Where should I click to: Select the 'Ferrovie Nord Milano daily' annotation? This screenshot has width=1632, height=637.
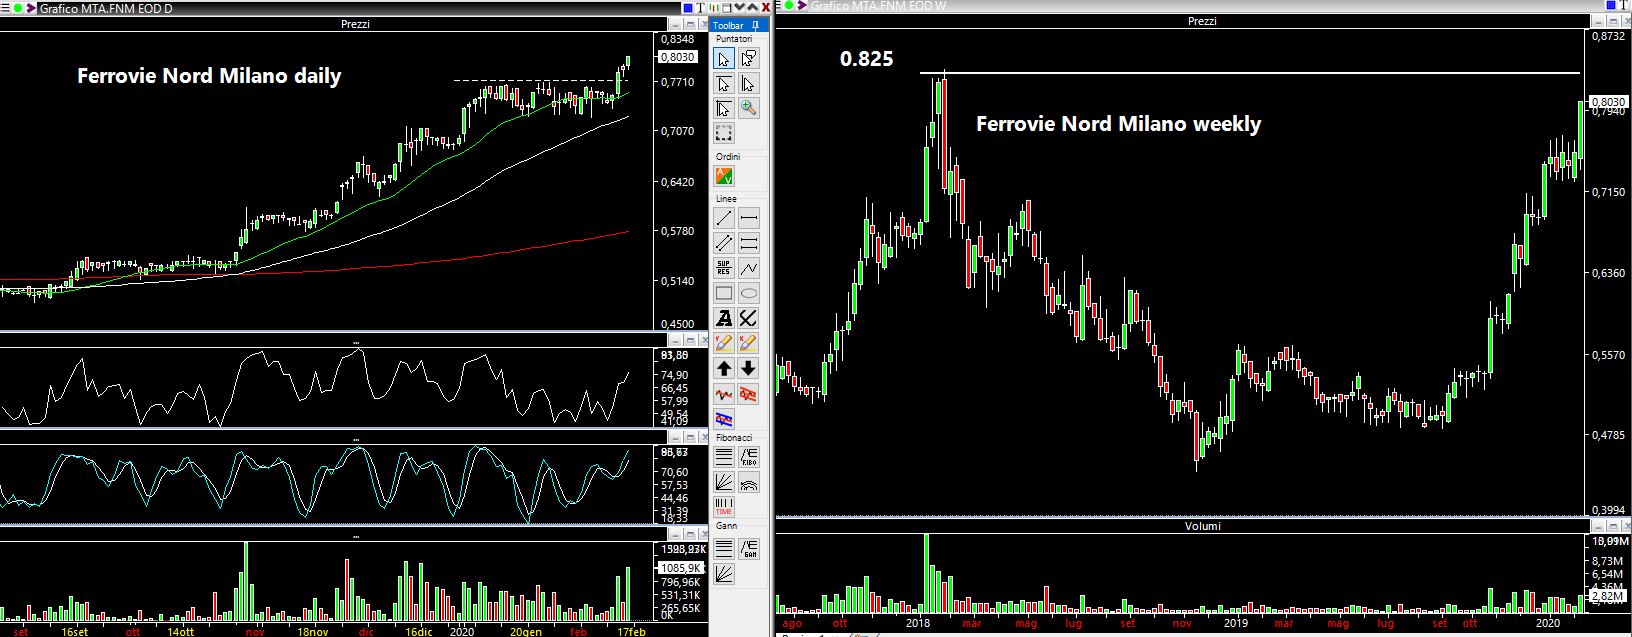209,76
